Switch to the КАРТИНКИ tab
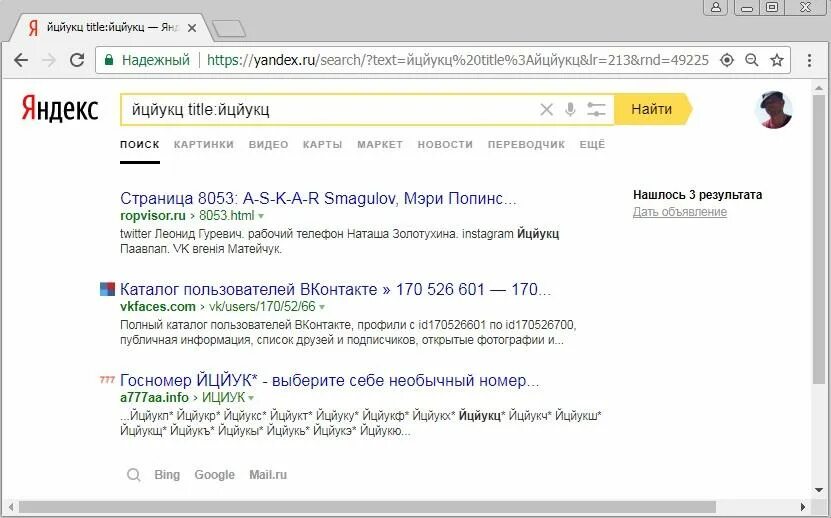The width and height of the screenshot is (831, 518). (204, 144)
